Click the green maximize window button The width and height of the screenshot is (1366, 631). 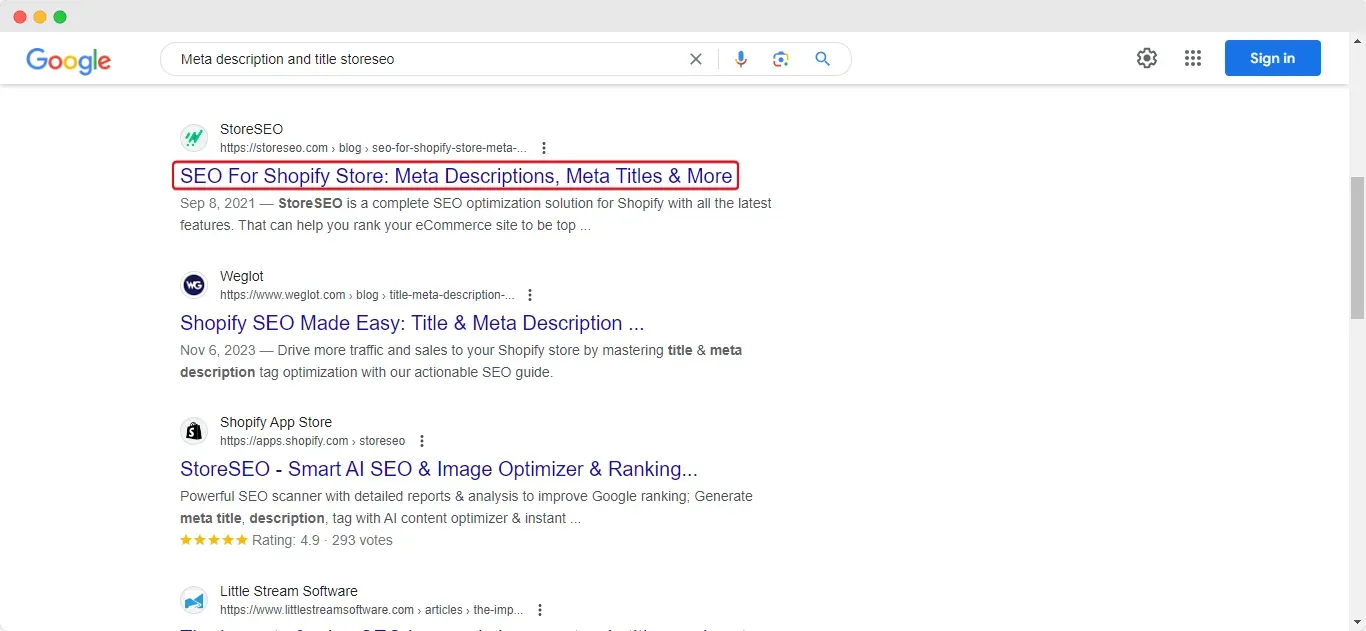pos(60,17)
